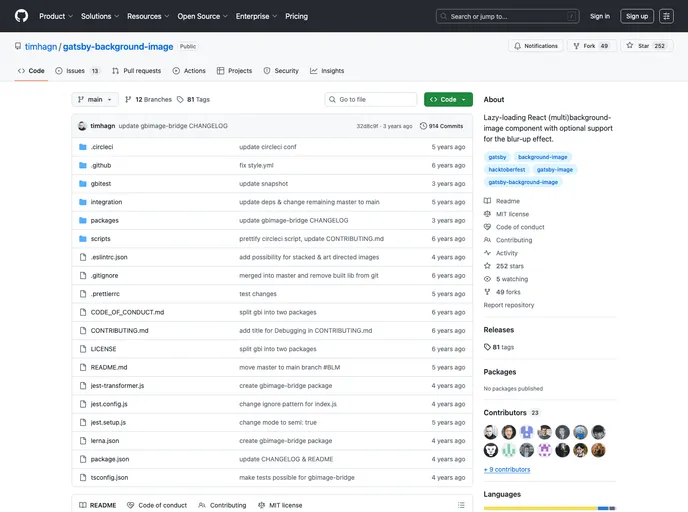Star the gatsby-background-image repository

(647, 46)
